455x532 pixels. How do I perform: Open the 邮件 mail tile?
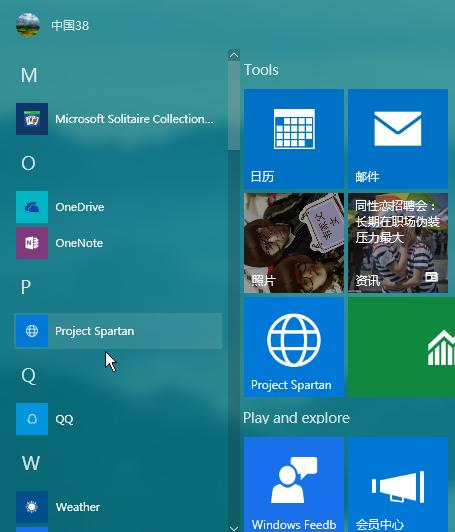pos(398,139)
